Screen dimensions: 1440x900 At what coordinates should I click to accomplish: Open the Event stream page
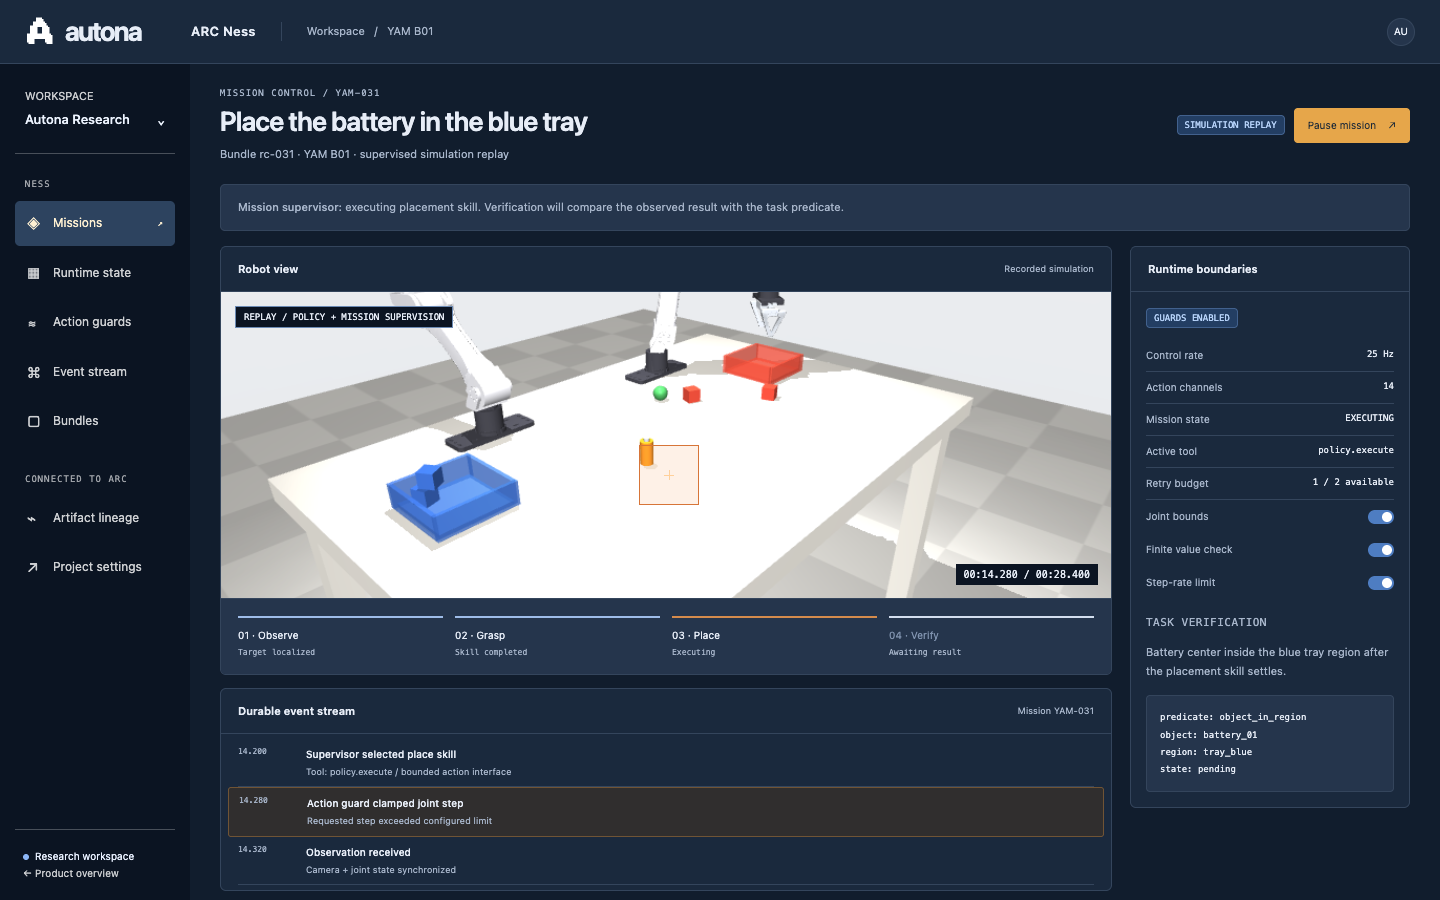(x=95, y=372)
